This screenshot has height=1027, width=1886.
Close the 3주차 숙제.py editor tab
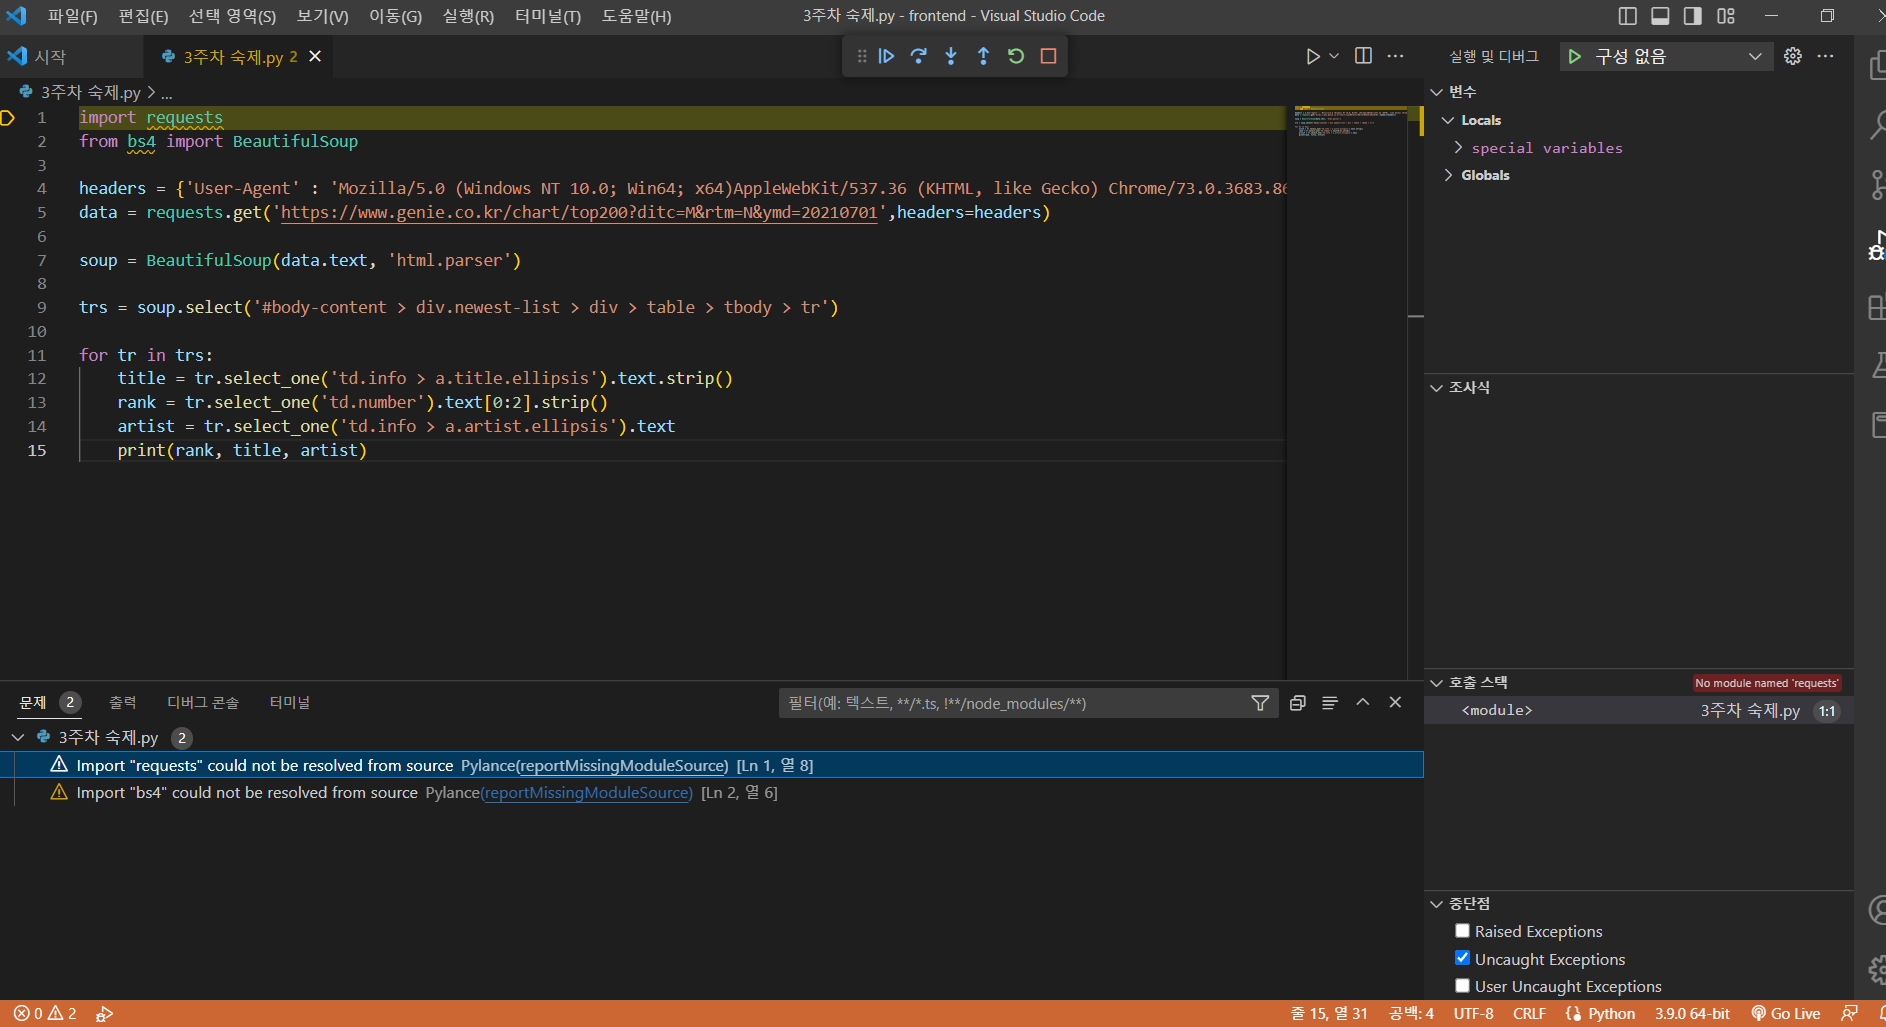315,56
